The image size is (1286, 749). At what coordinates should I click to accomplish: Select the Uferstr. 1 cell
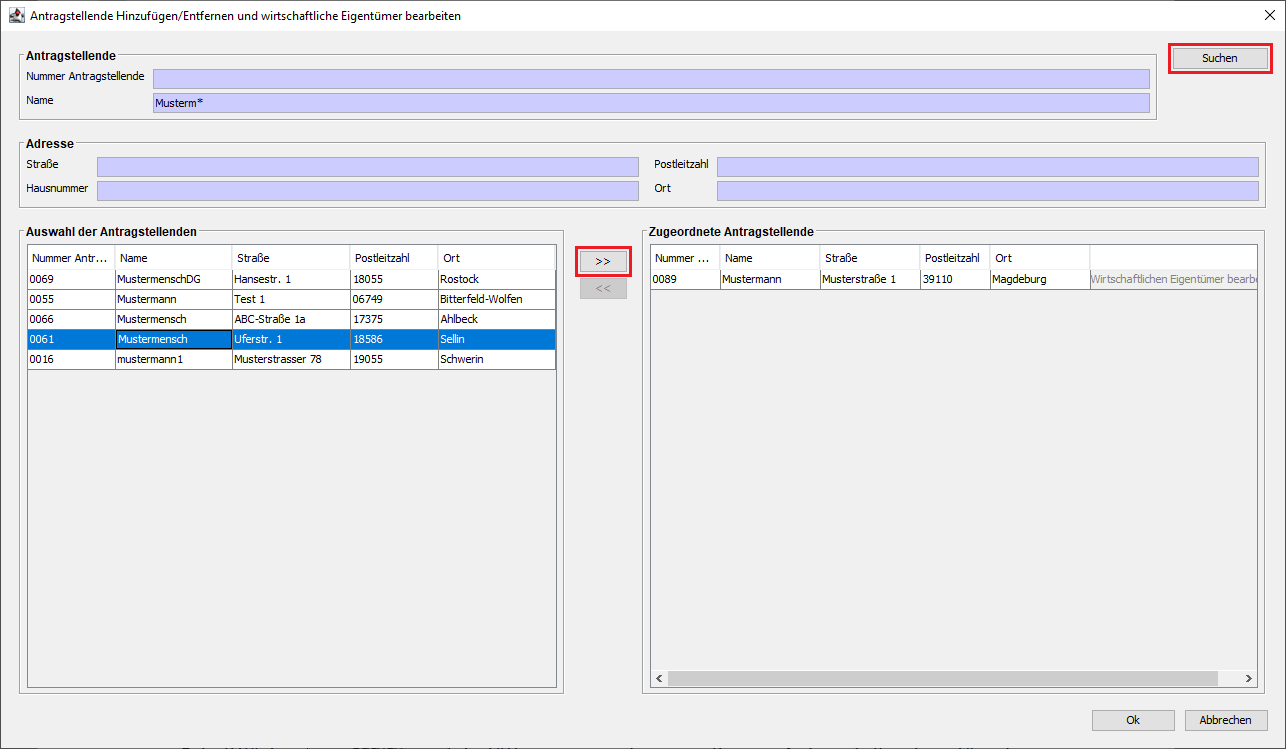[x=292, y=340]
